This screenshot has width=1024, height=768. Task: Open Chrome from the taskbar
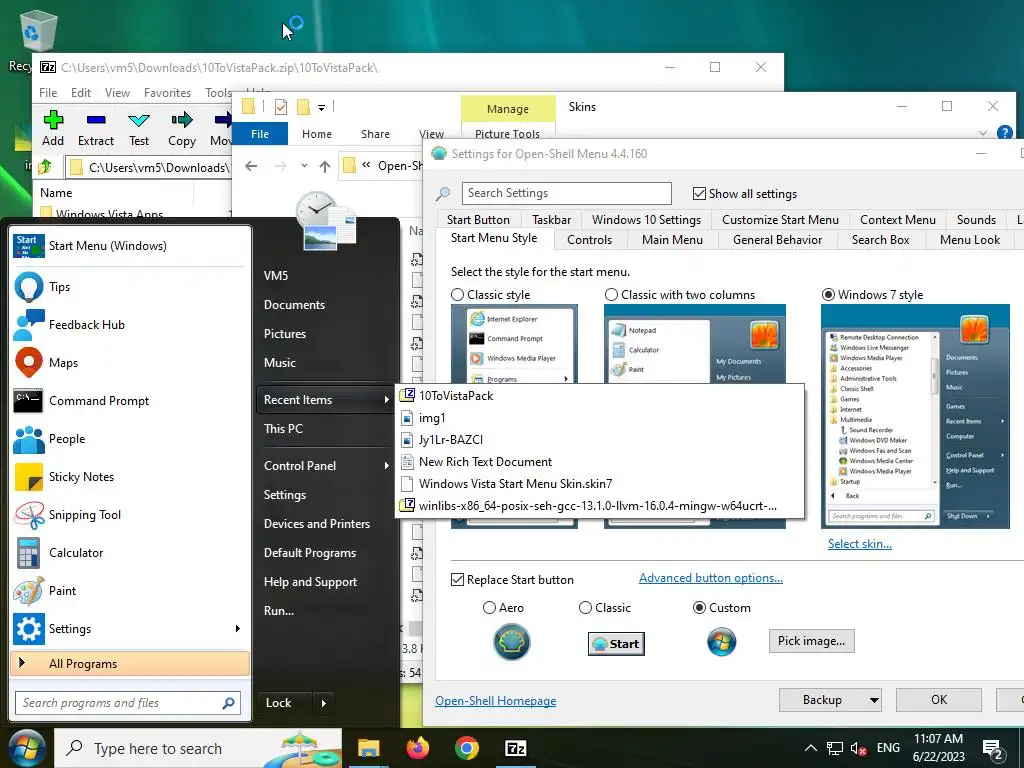(467, 748)
